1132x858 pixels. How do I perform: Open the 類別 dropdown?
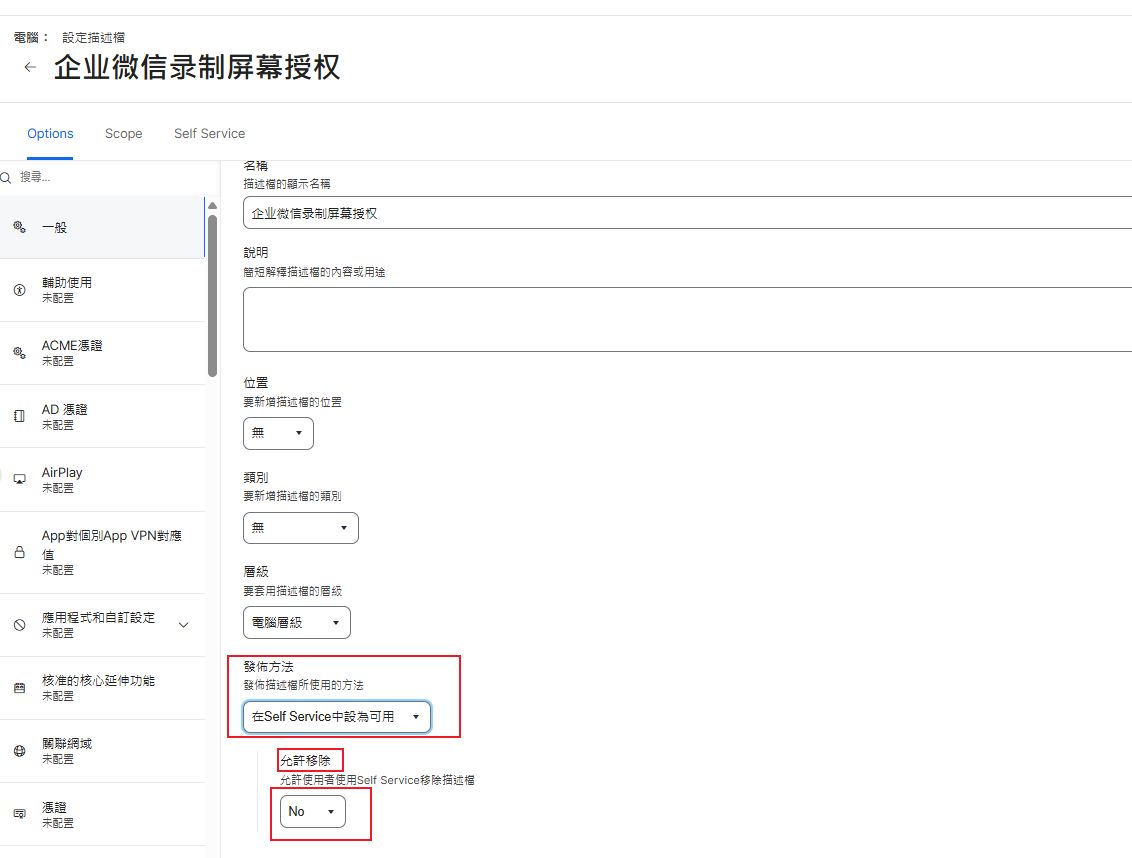click(300, 527)
